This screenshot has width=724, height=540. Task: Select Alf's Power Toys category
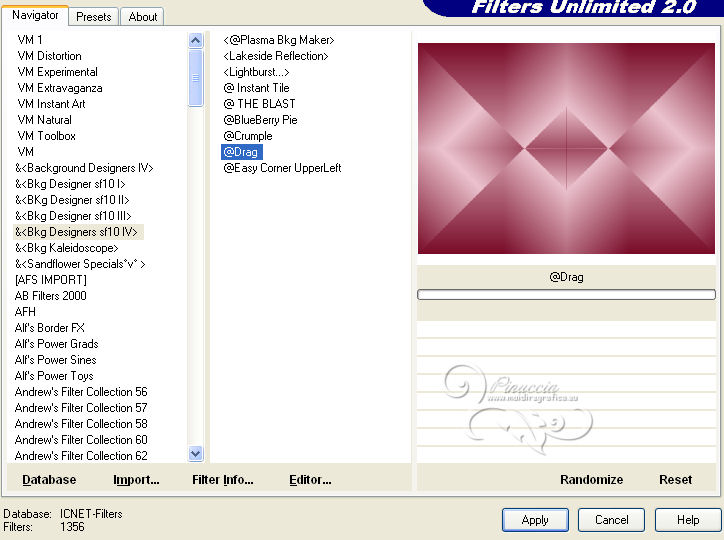click(x=54, y=376)
